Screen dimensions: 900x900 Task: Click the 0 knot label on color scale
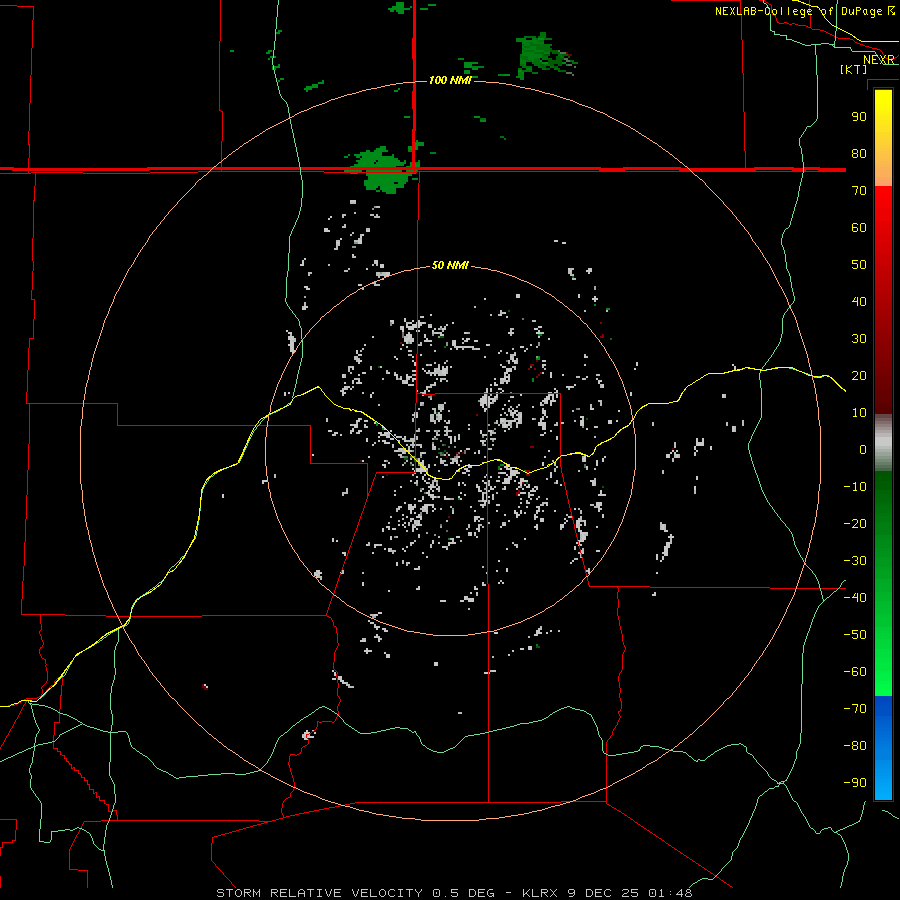tap(863, 449)
